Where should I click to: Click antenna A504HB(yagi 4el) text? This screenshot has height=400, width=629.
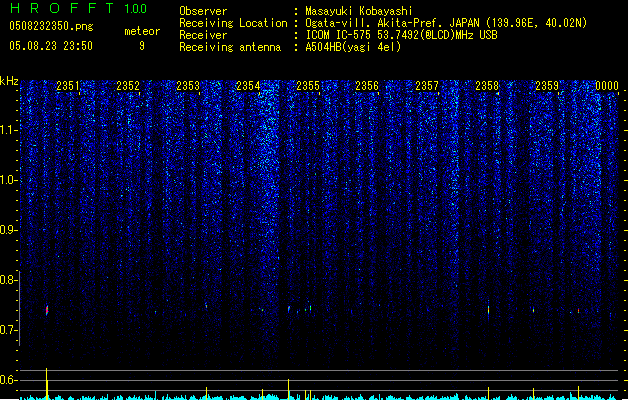[x=353, y=47]
